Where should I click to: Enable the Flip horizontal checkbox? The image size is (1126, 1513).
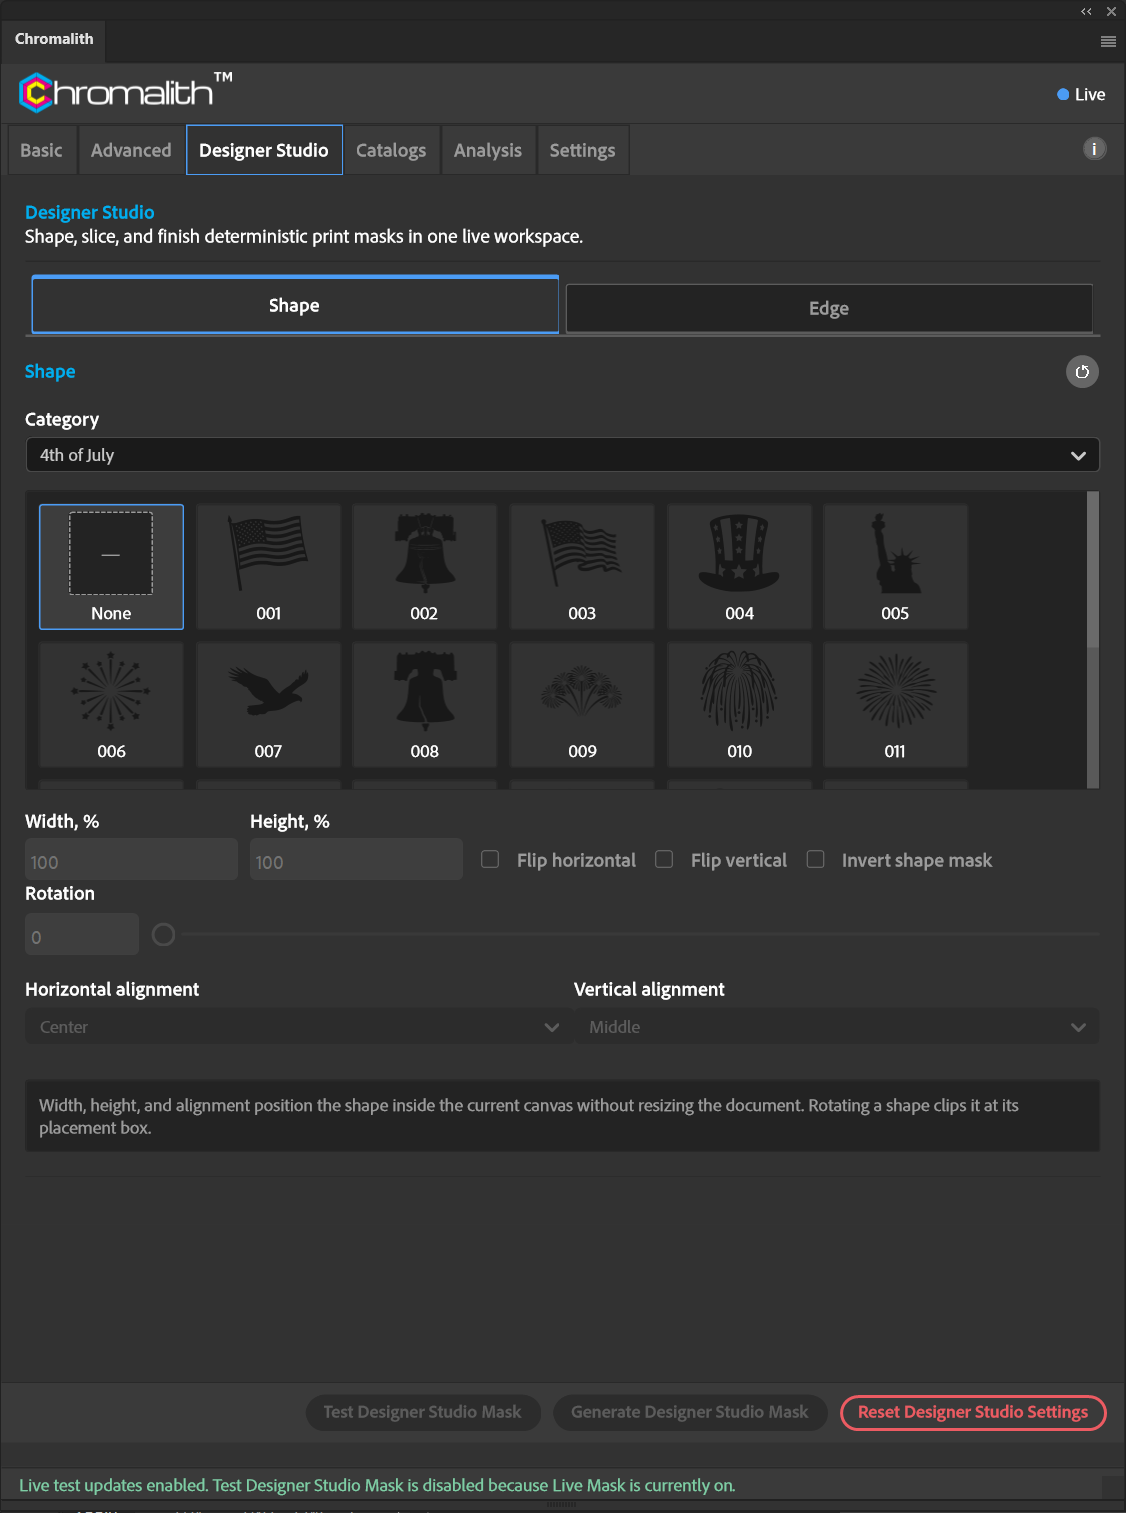pos(490,860)
